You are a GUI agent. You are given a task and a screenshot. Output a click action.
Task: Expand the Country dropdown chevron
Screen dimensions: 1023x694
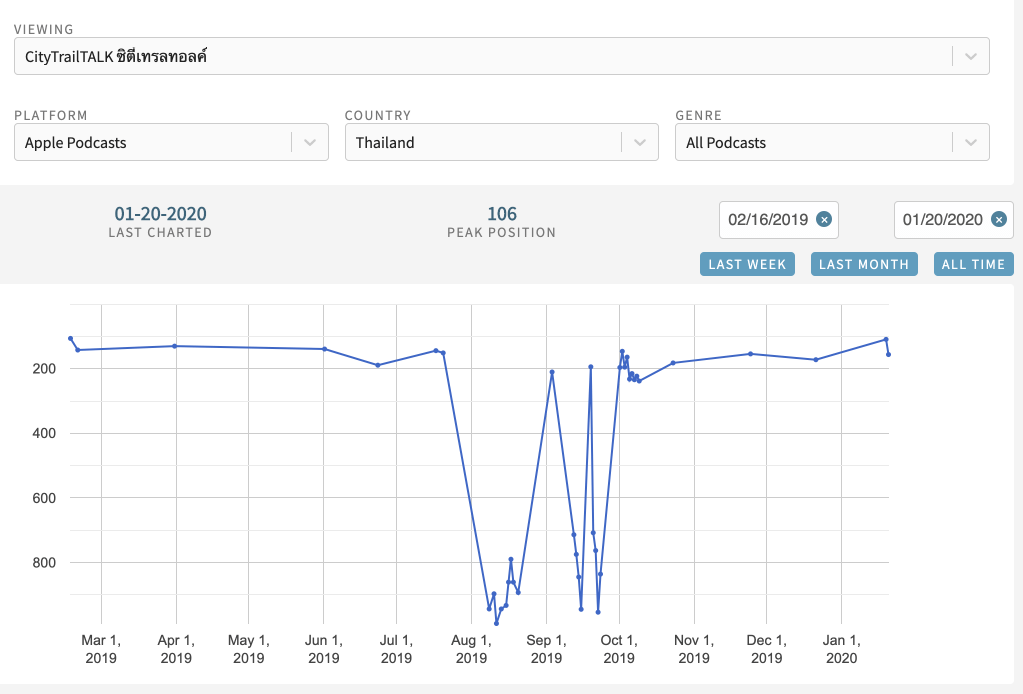click(639, 143)
